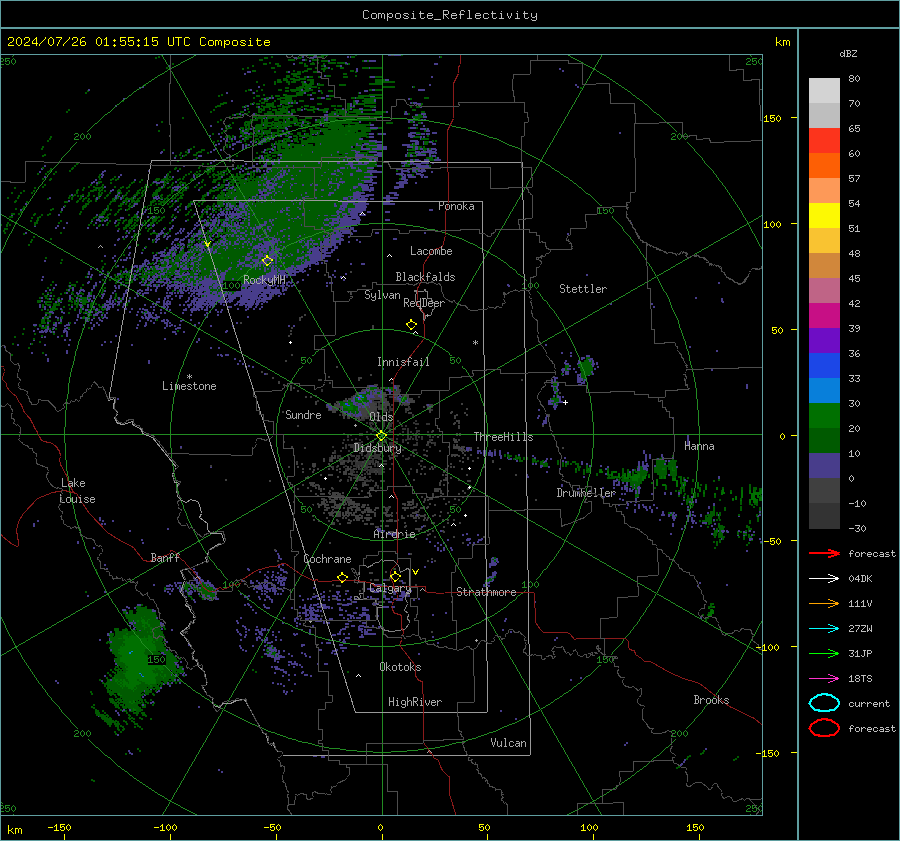Click the asterisk marker above Limestone
Viewport: 900px width, 841px height.
click(189, 377)
